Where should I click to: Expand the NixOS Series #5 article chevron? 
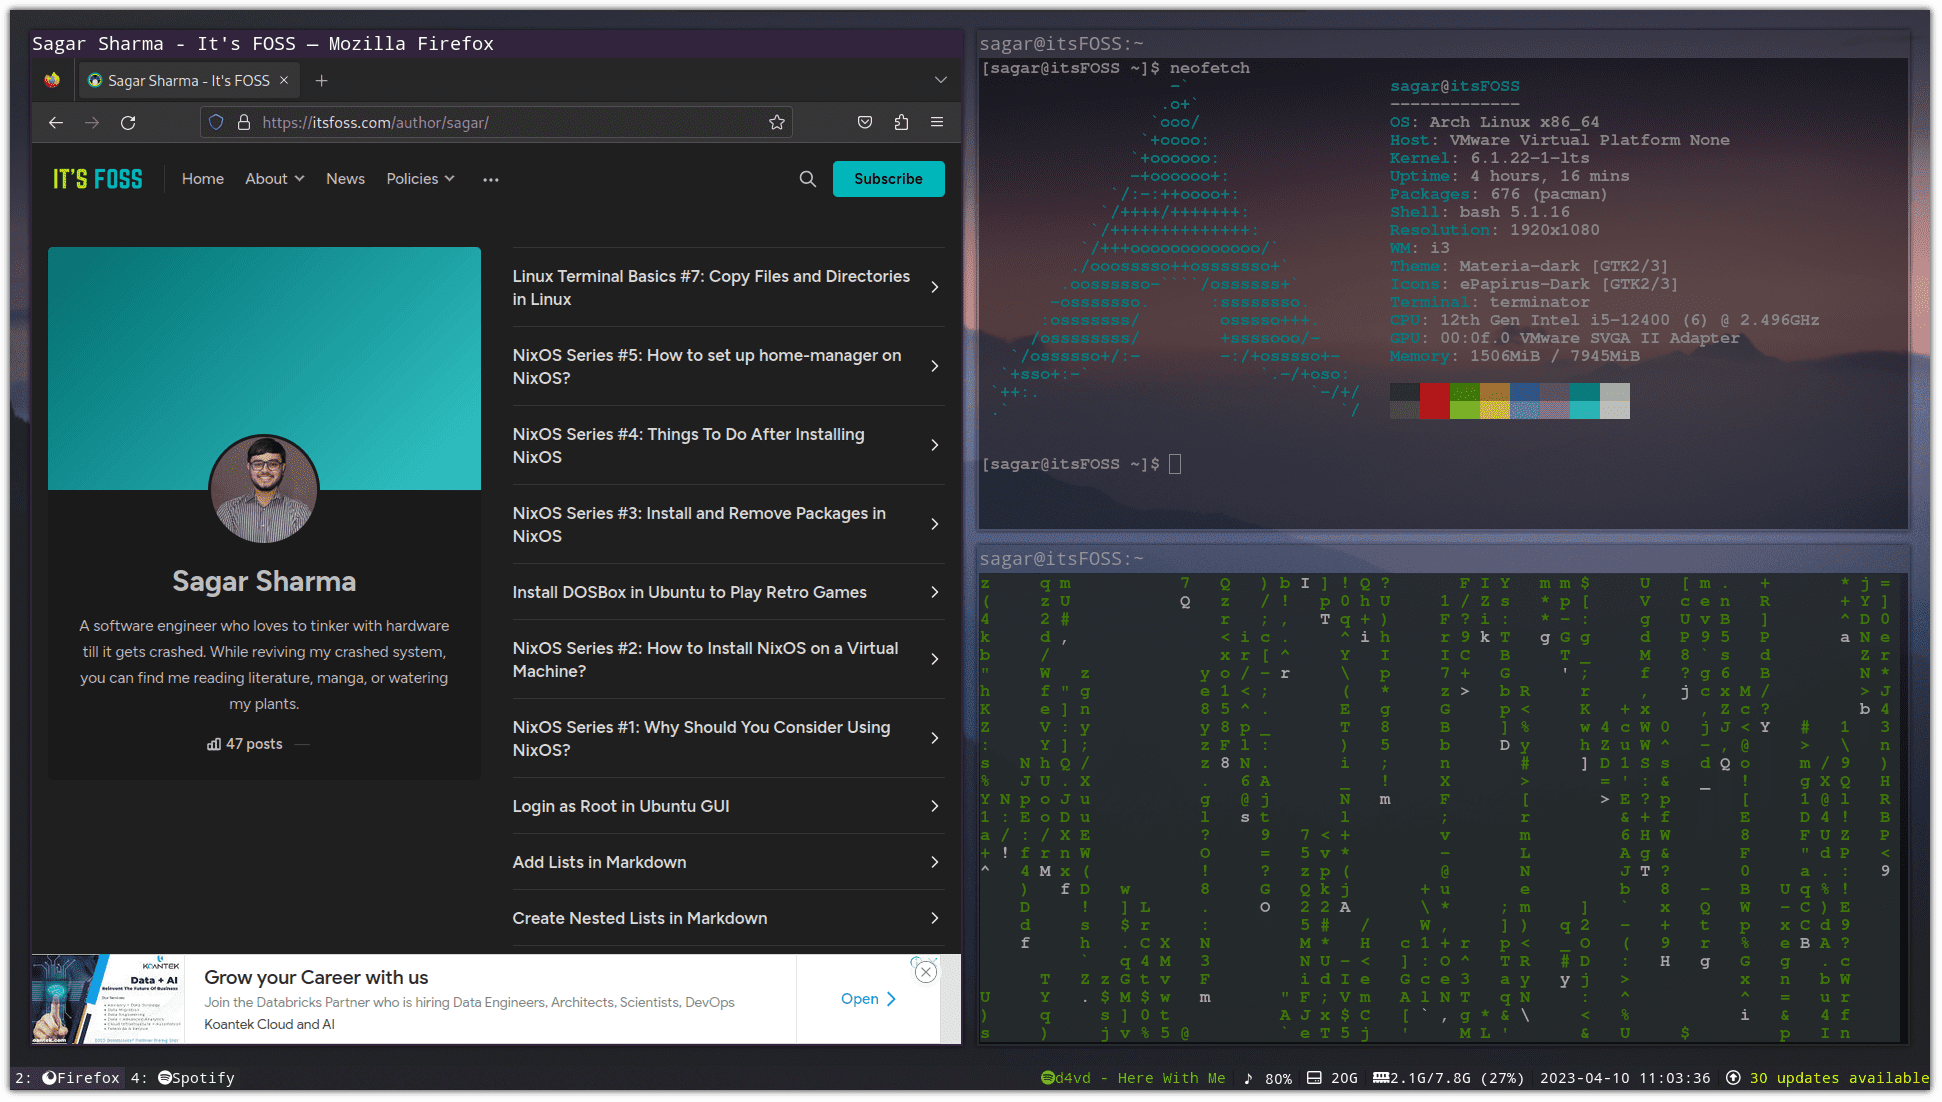pos(936,366)
